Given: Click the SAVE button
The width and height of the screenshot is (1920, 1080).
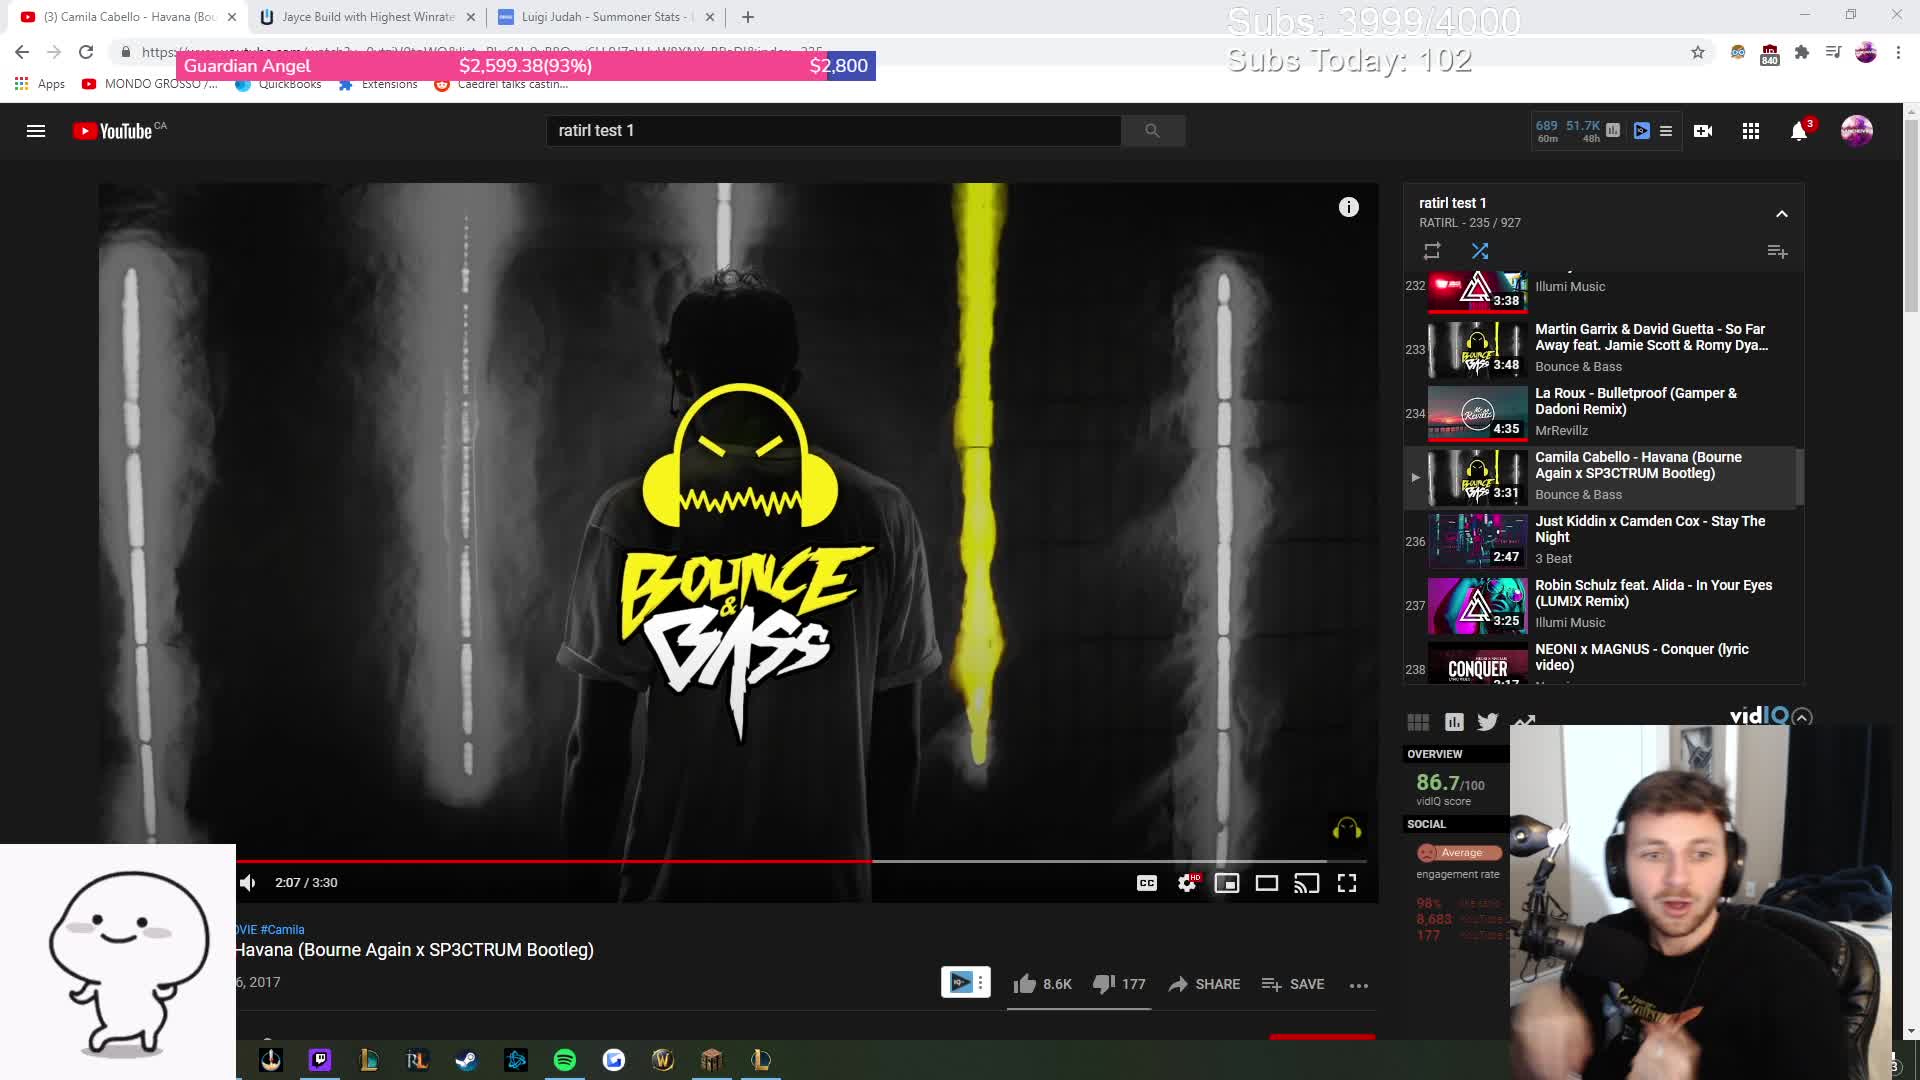Looking at the screenshot, I should tap(1293, 984).
